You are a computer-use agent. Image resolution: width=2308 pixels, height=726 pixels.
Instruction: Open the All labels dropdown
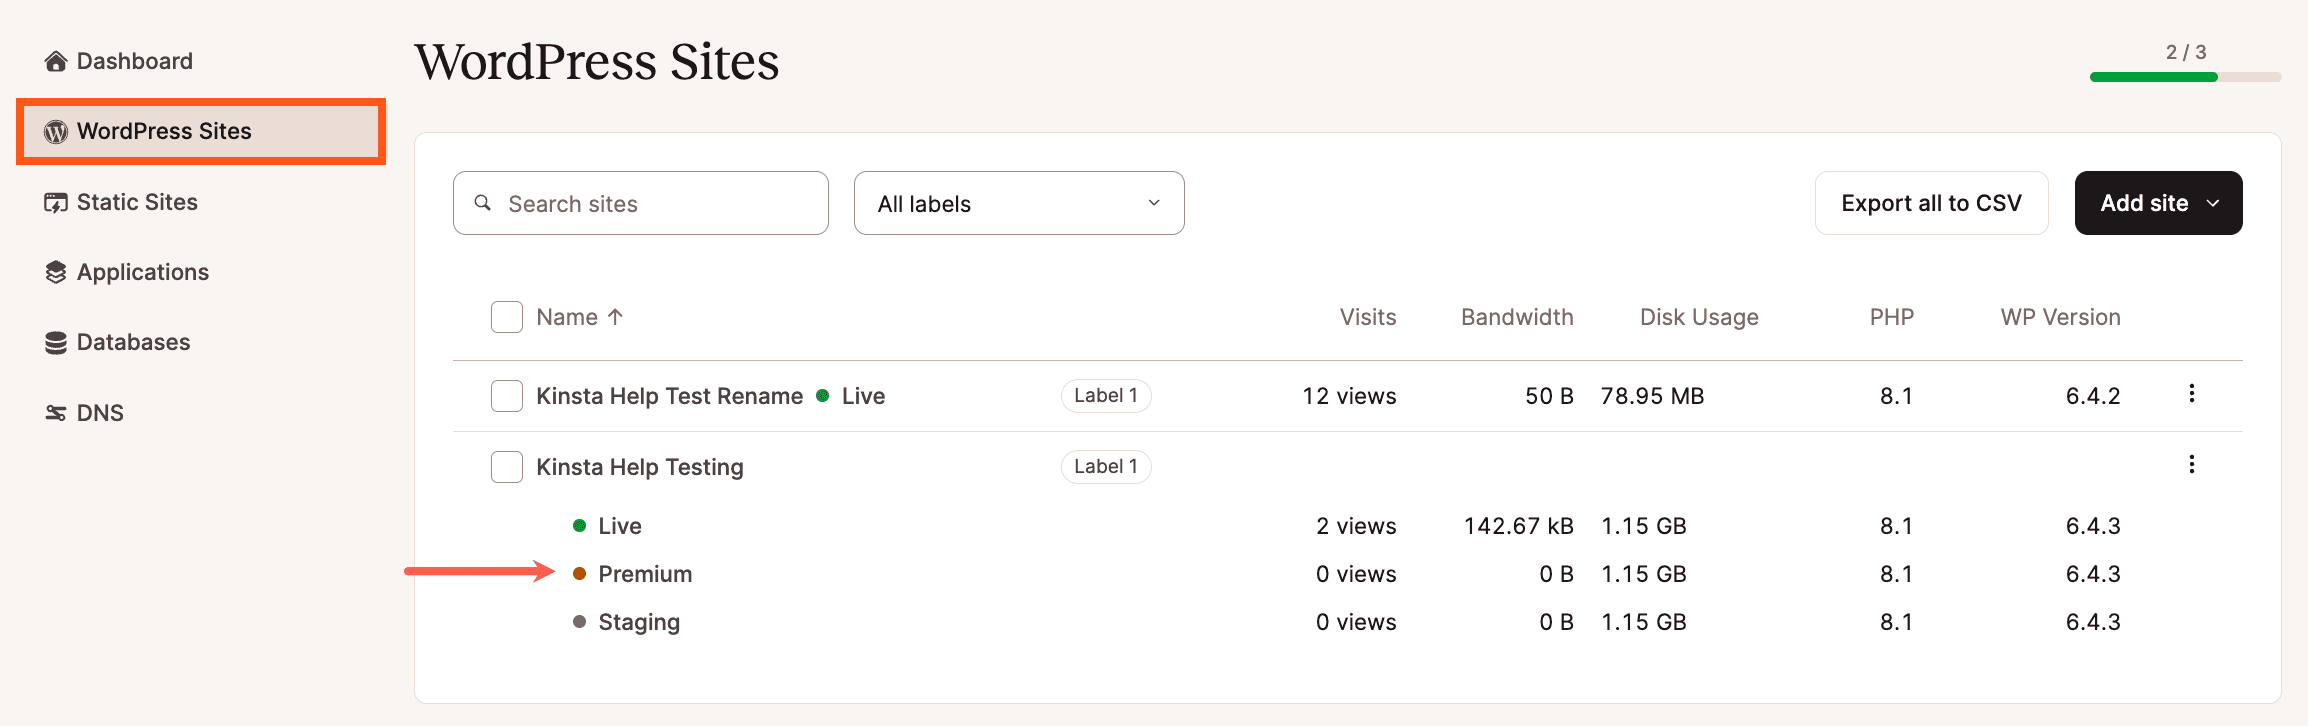[x=1019, y=203]
